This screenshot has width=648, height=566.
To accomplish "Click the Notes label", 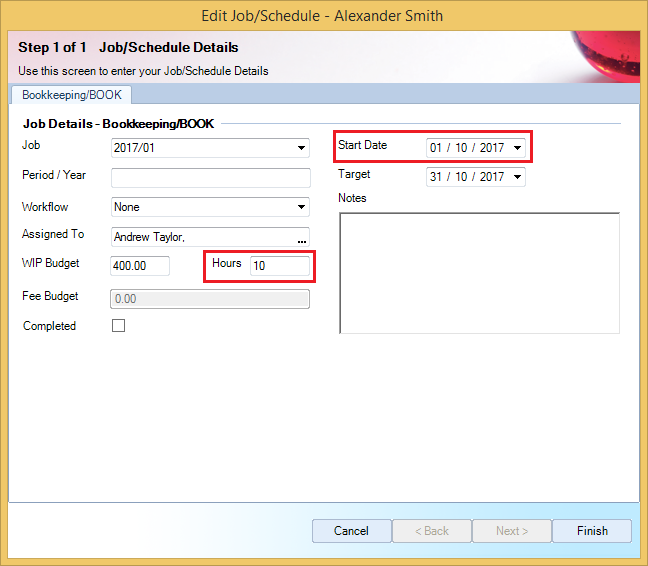I will pyautogui.click(x=352, y=198).
